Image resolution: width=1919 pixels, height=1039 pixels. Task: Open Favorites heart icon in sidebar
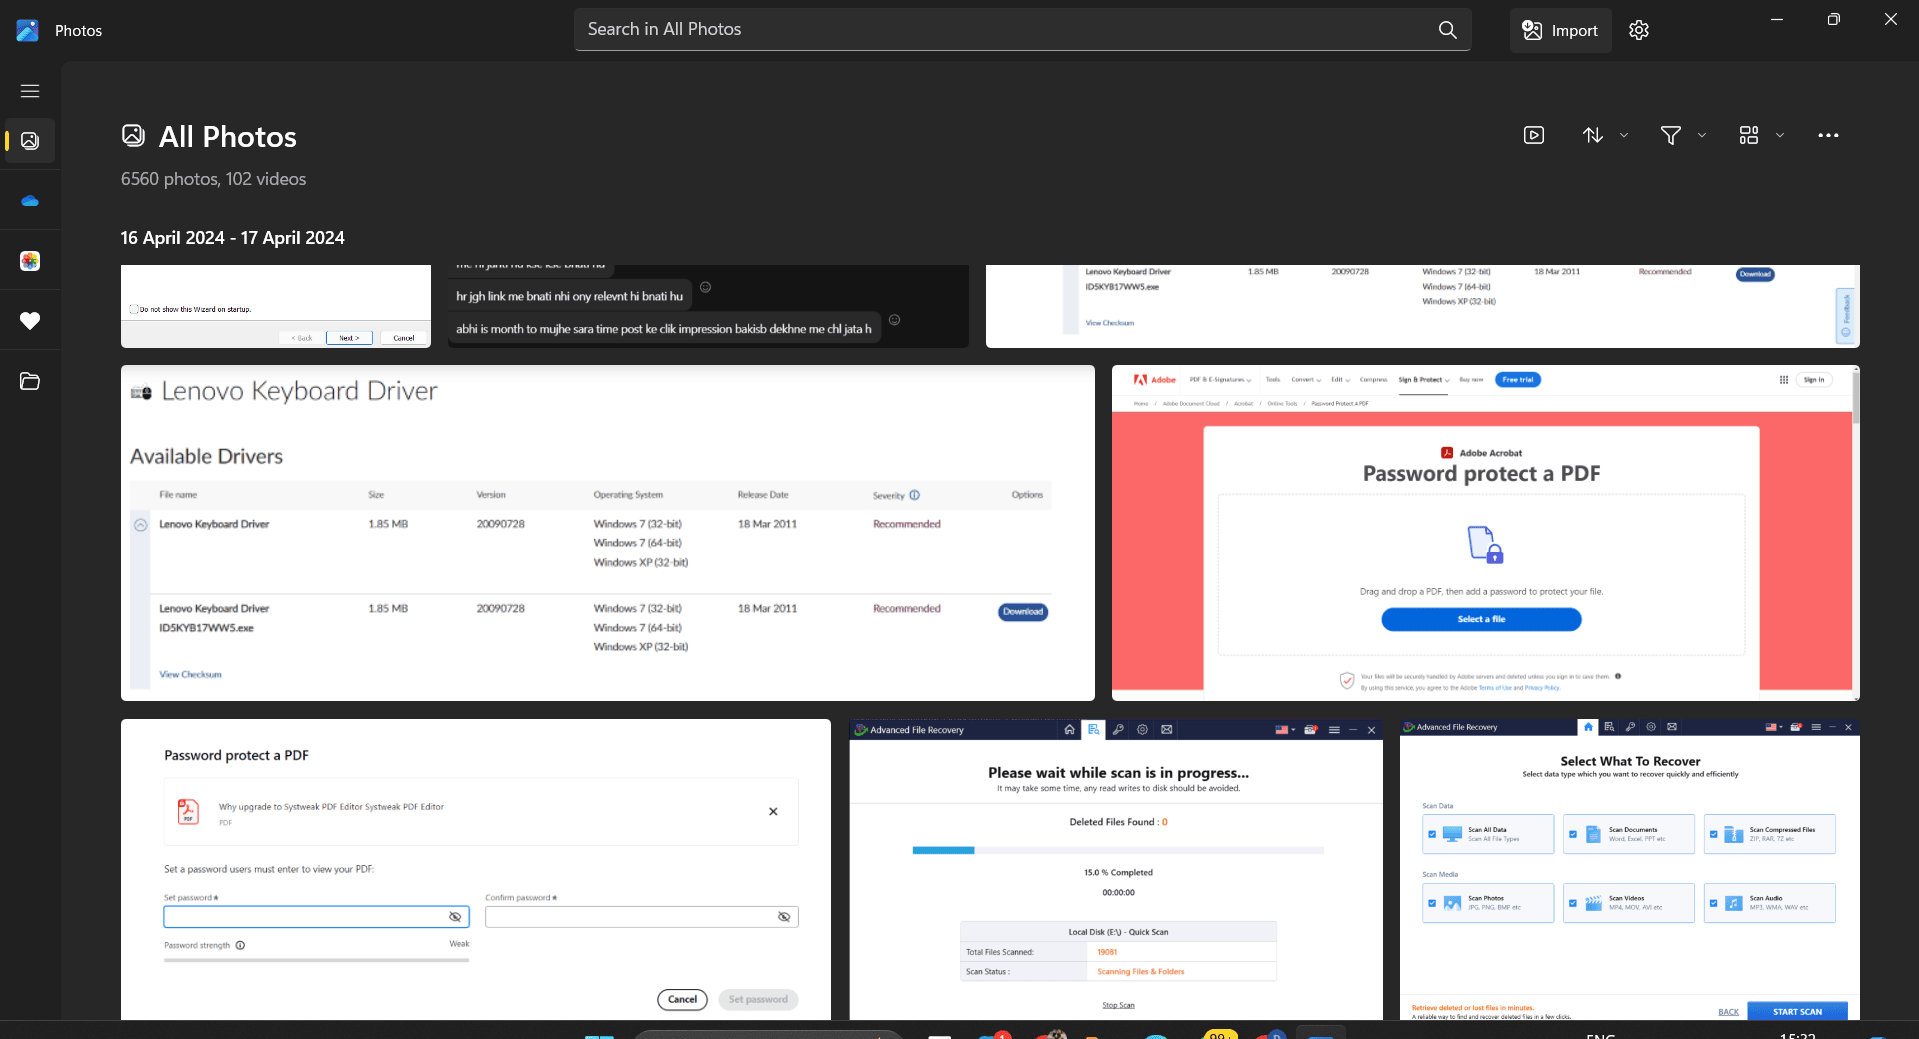[x=30, y=321]
